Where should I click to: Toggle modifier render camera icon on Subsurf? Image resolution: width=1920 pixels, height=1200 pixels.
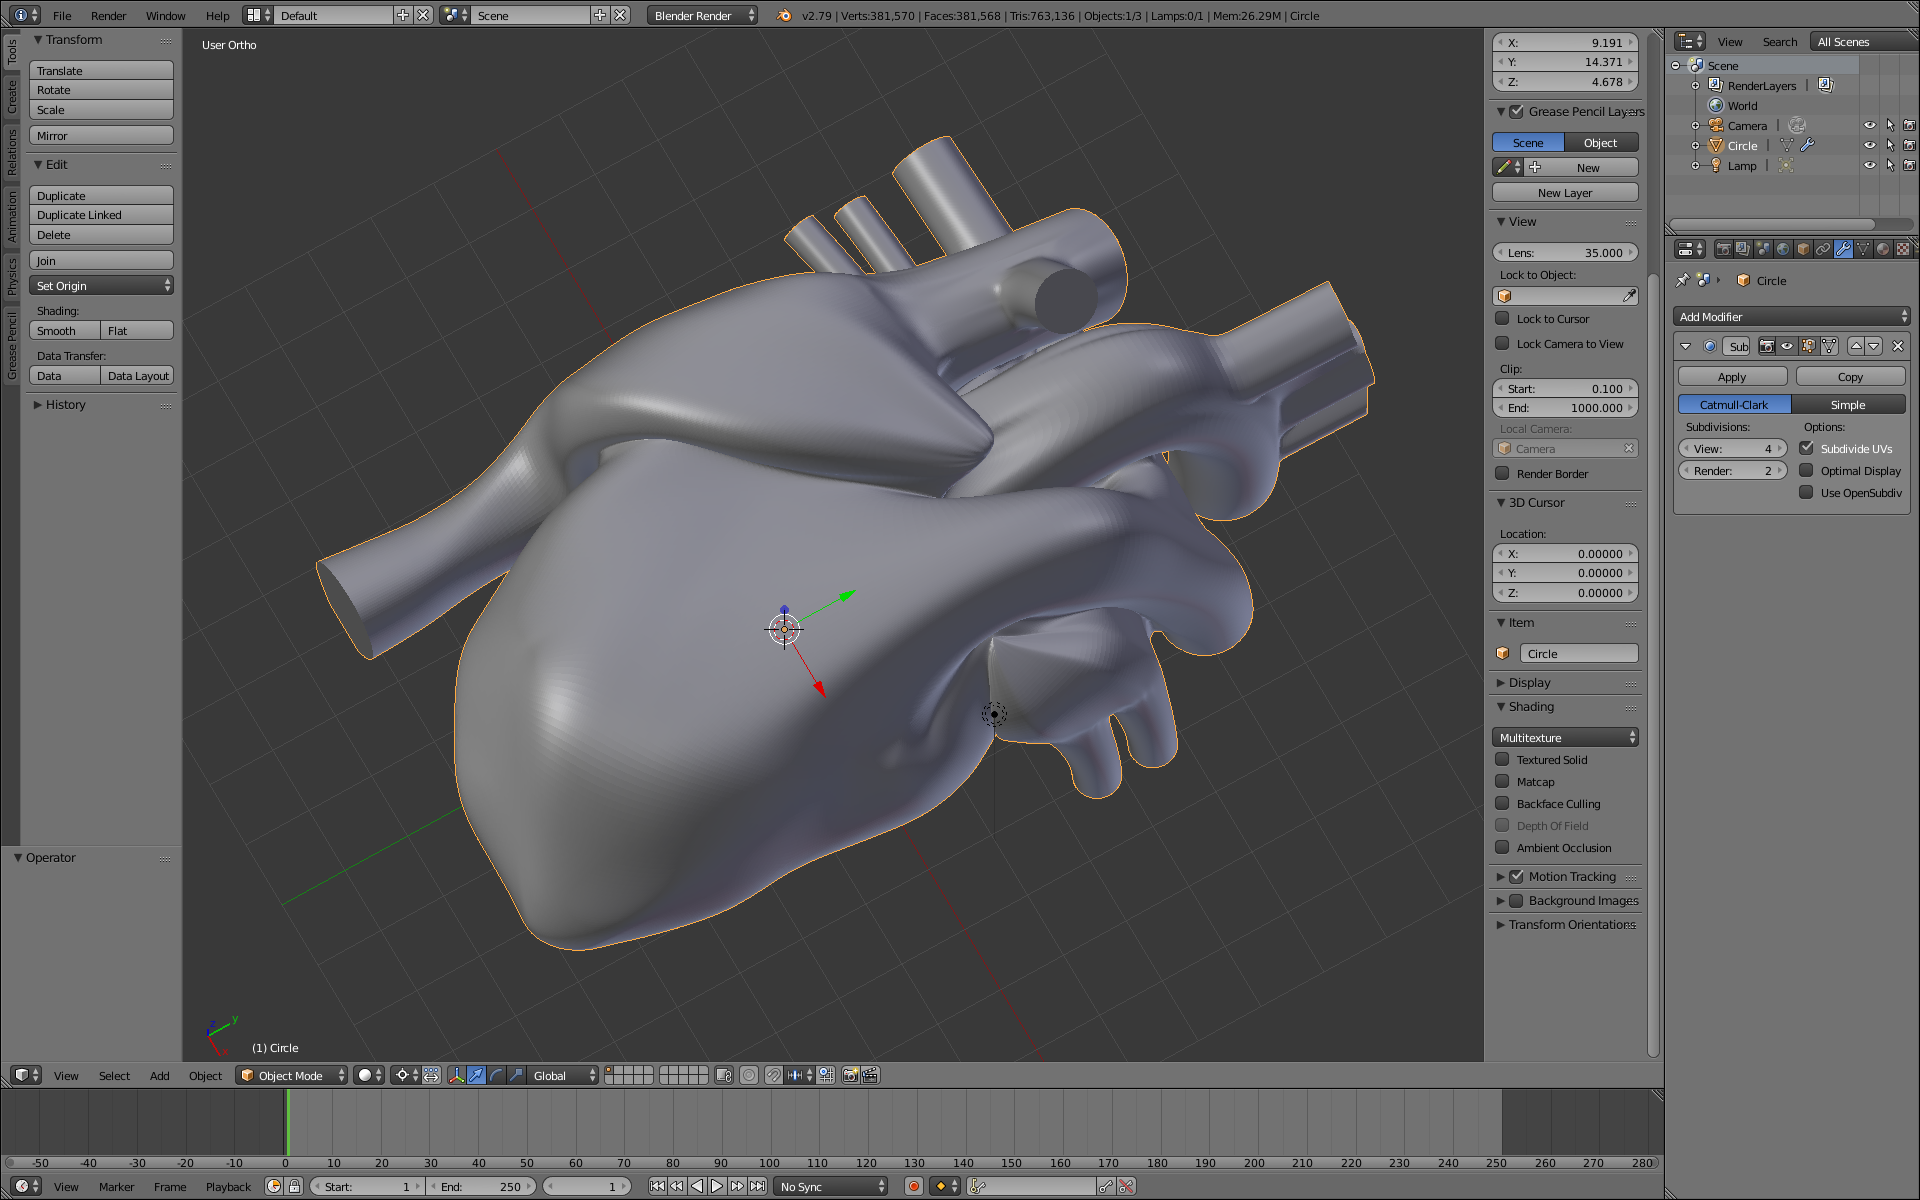[1767, 347]
